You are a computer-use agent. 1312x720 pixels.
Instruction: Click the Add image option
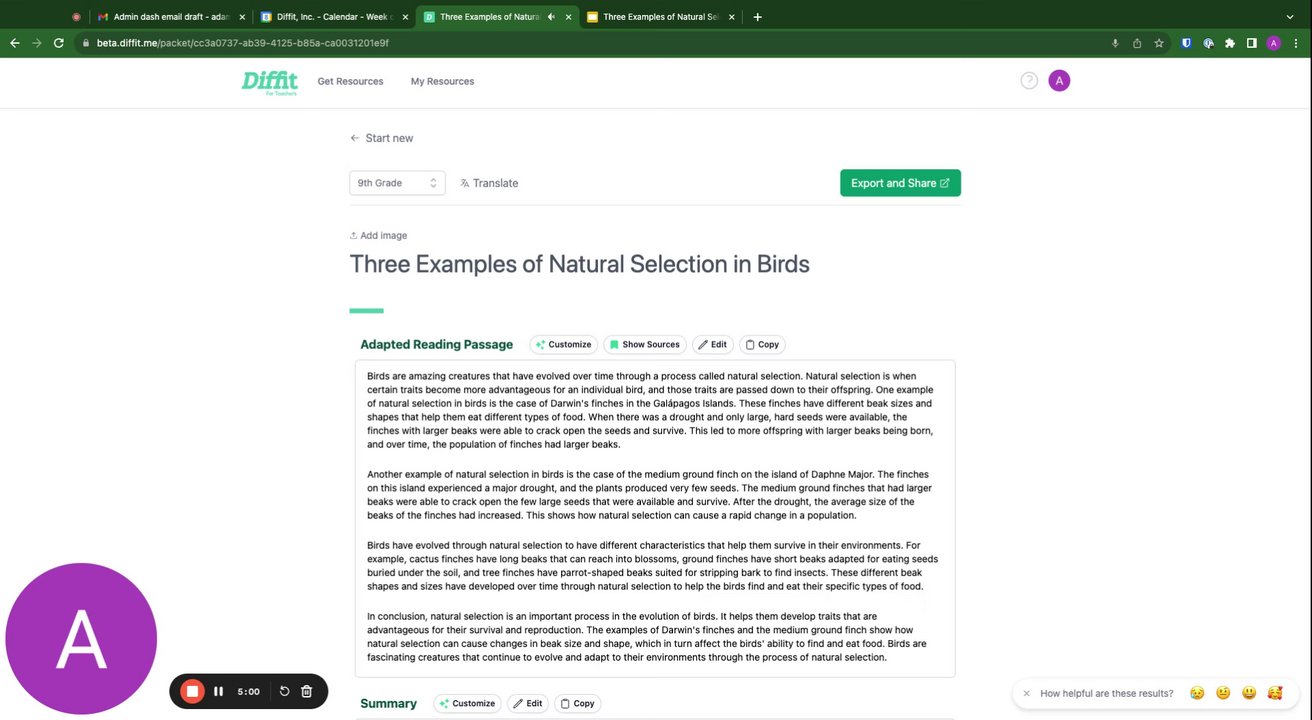coord(378,236)
